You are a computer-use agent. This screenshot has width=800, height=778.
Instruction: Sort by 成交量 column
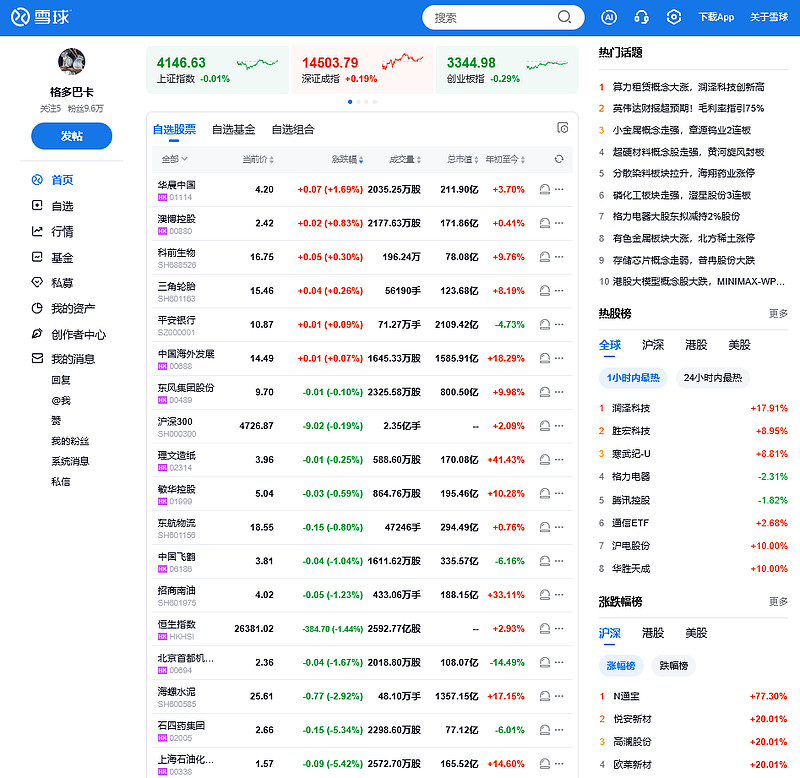click(405, 159)
